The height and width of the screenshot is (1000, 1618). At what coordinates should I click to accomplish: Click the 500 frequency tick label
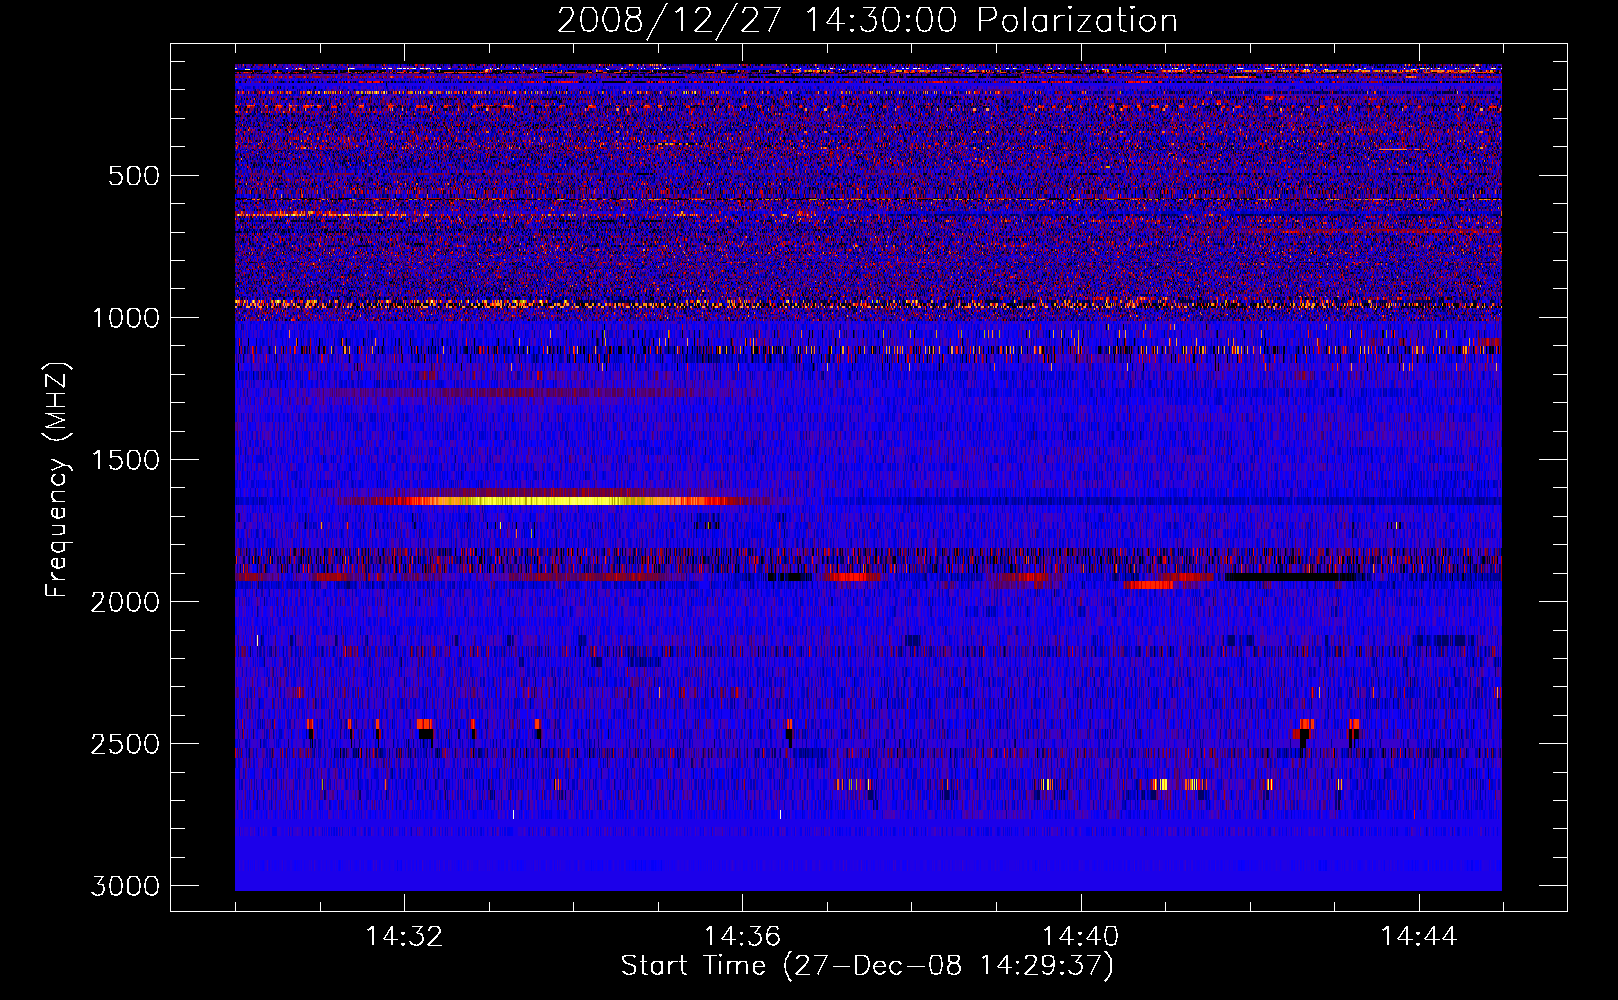coord(134,176)
